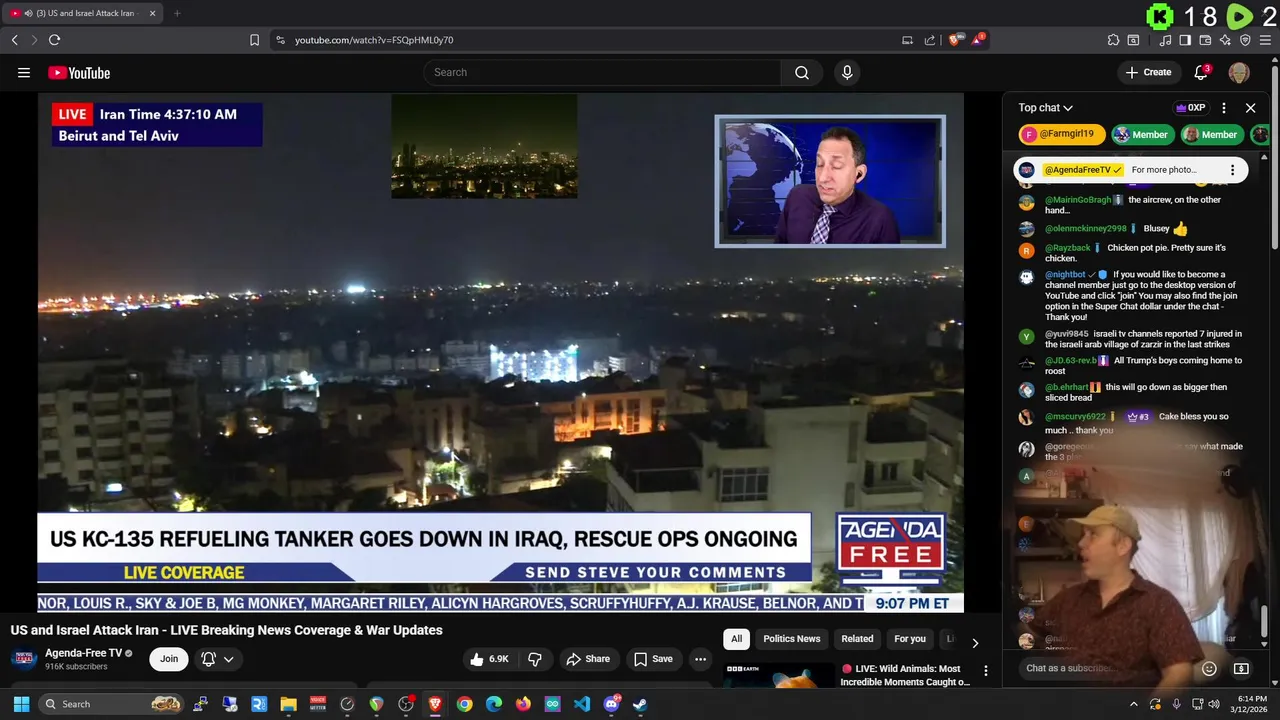
Task: Open the Brave VPN shield icon
Action: tap(1245, 40)
